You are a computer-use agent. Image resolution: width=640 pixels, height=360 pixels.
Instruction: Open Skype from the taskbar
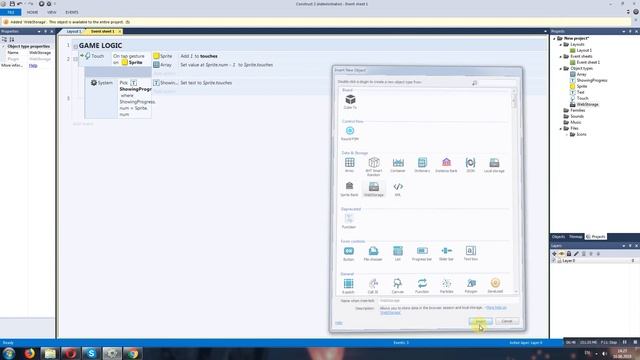pyautogui.click(x=91, y=353)
